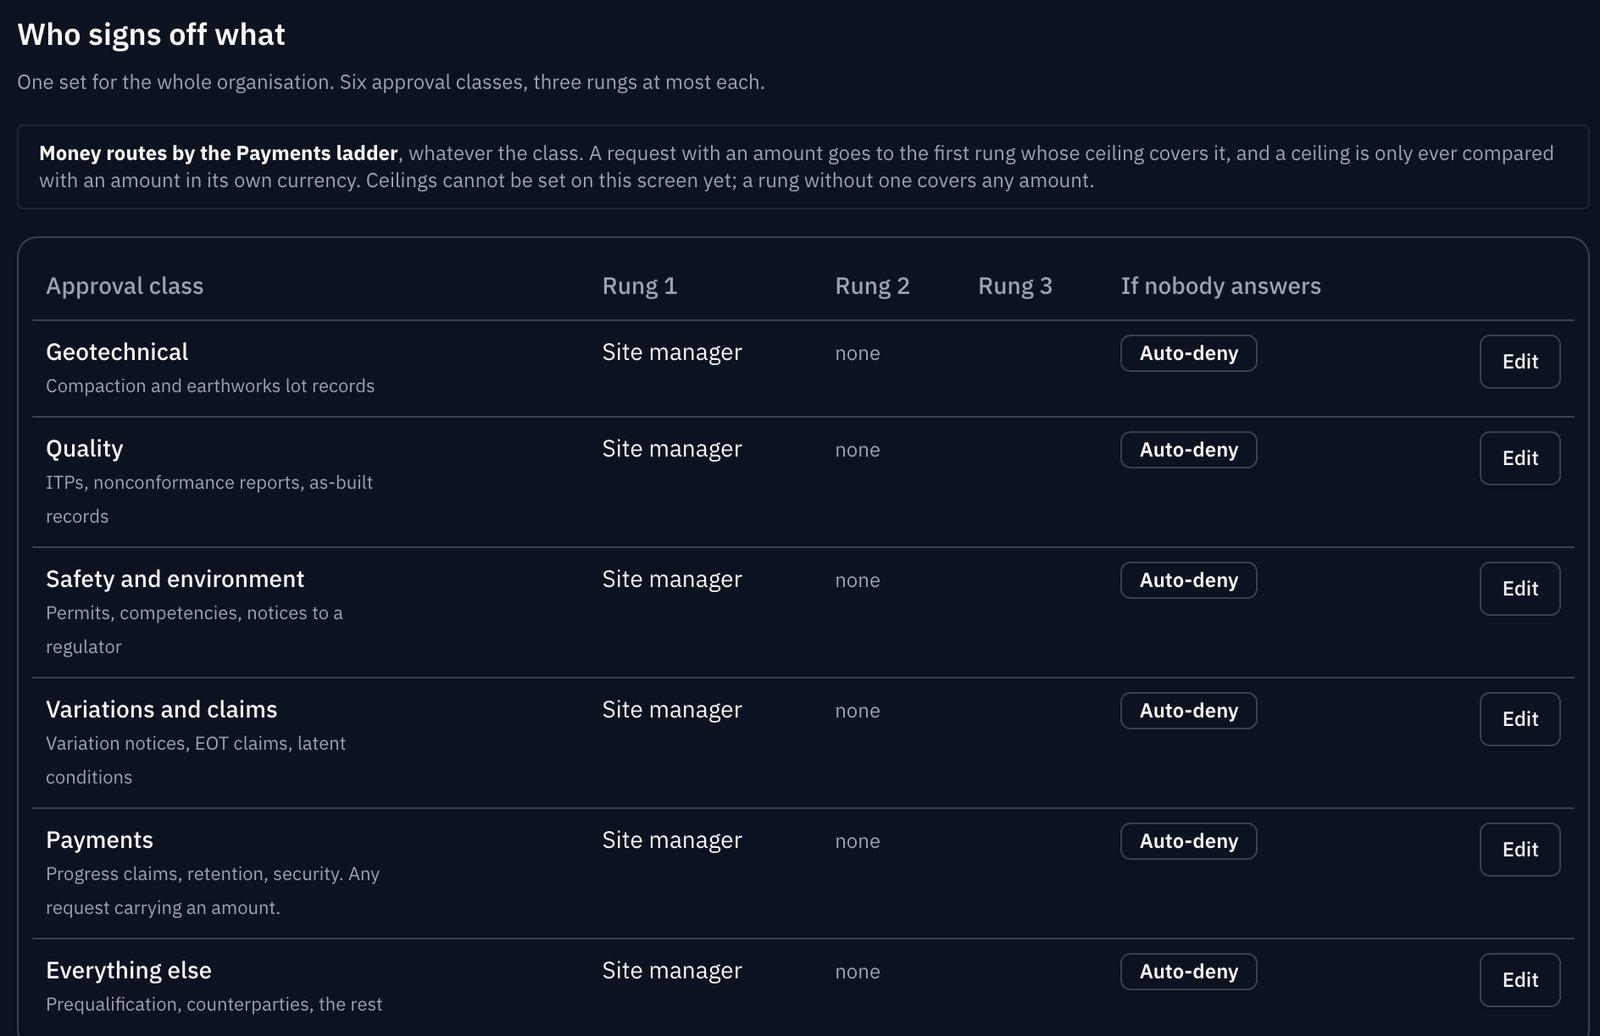Select the Everything else title

point(129,970)
